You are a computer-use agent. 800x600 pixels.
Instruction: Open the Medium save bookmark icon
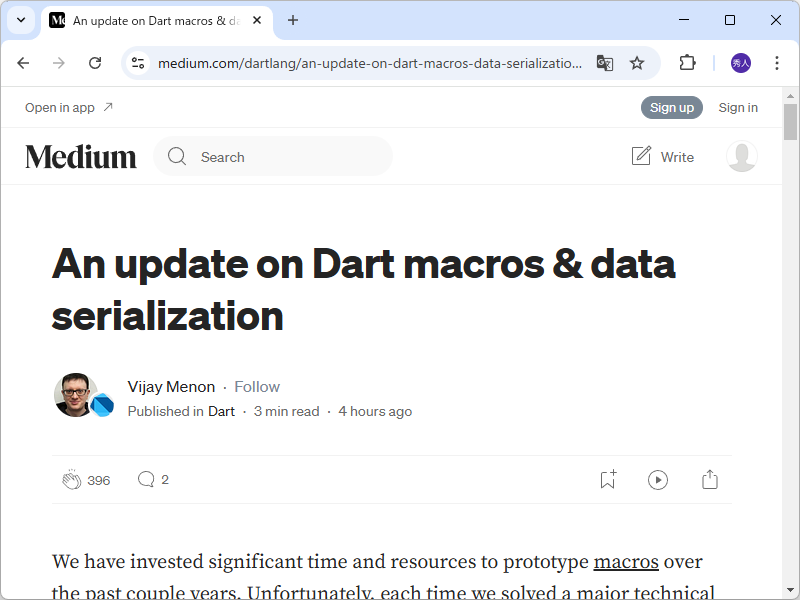coord(607,480)
